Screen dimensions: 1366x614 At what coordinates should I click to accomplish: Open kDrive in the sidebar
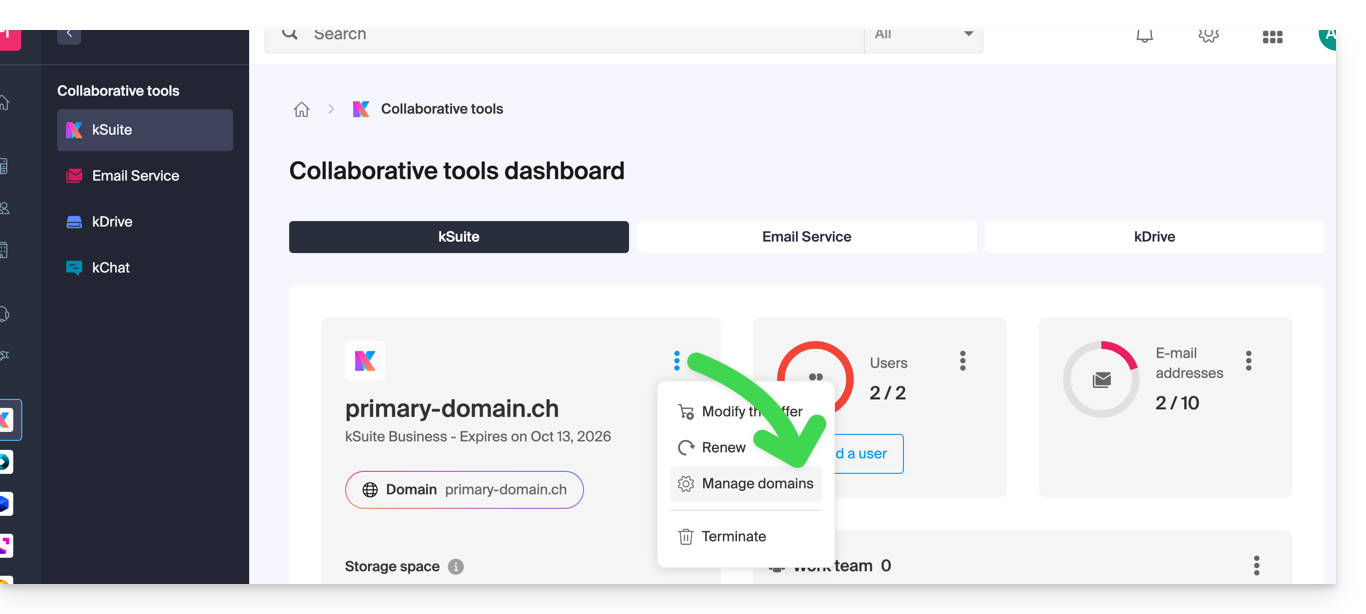(x=112, y=222)
